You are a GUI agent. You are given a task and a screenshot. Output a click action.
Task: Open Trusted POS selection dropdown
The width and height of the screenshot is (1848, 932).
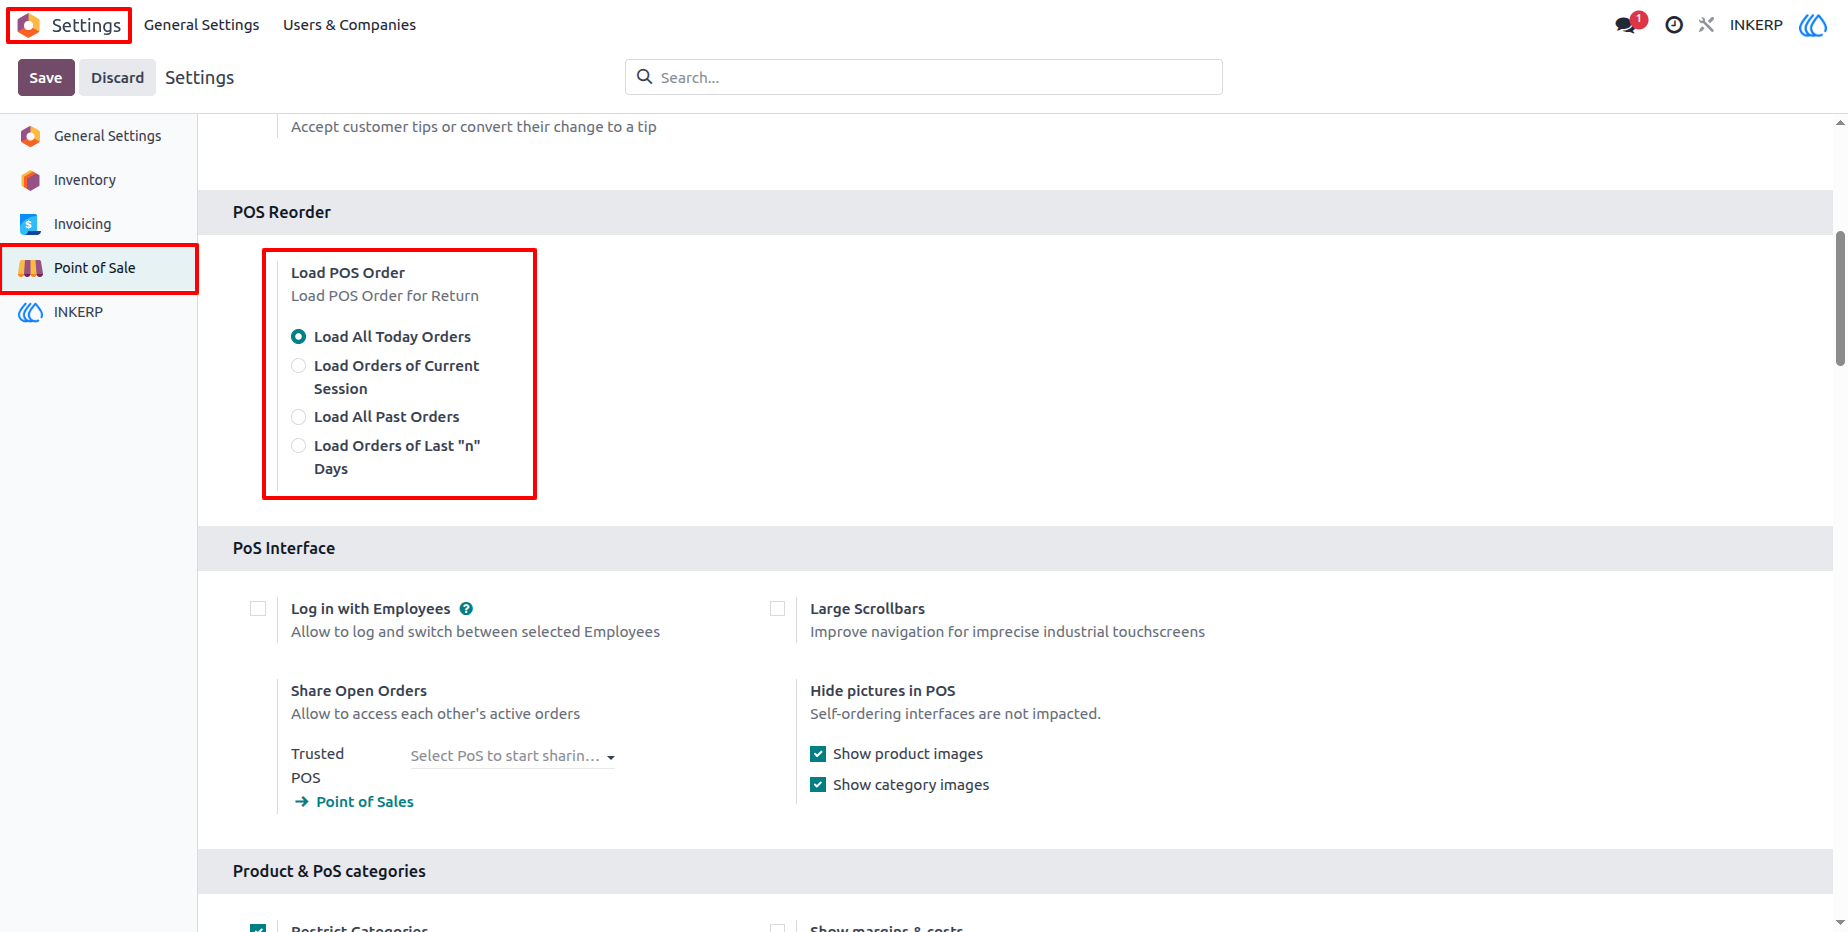(513, 756)
